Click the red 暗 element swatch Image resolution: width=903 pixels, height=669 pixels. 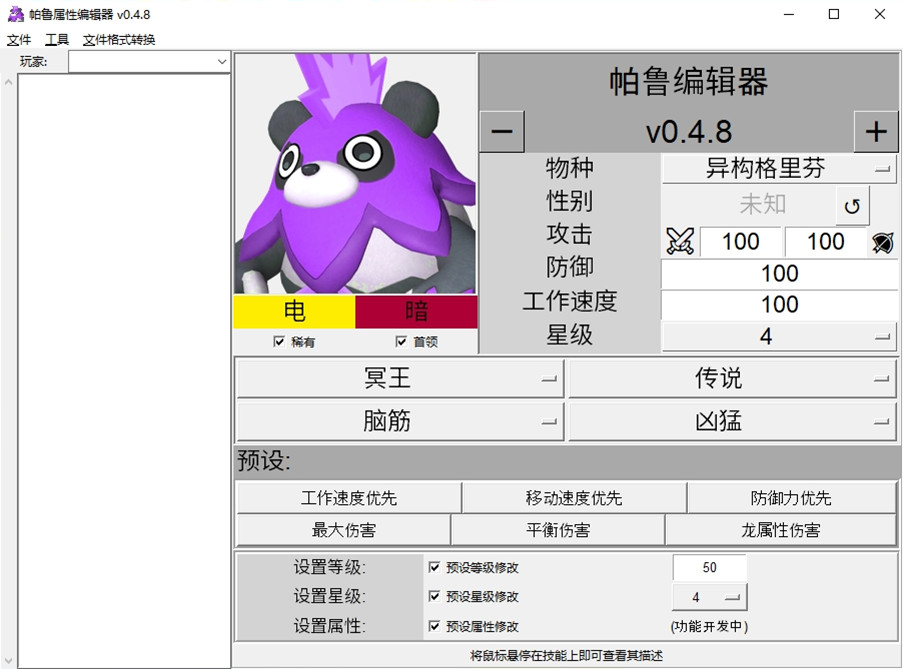click(x=416, y=311)
